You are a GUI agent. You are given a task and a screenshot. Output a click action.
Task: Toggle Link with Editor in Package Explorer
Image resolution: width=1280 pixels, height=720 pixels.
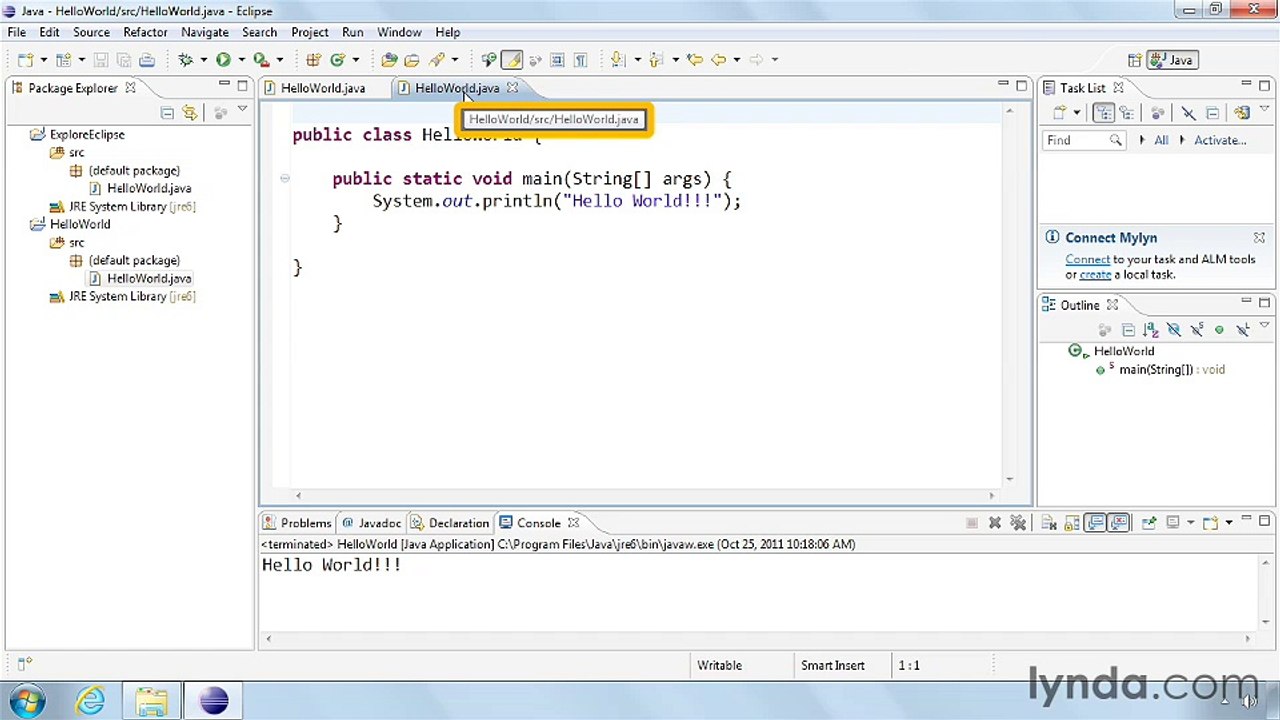coord(190,112)
